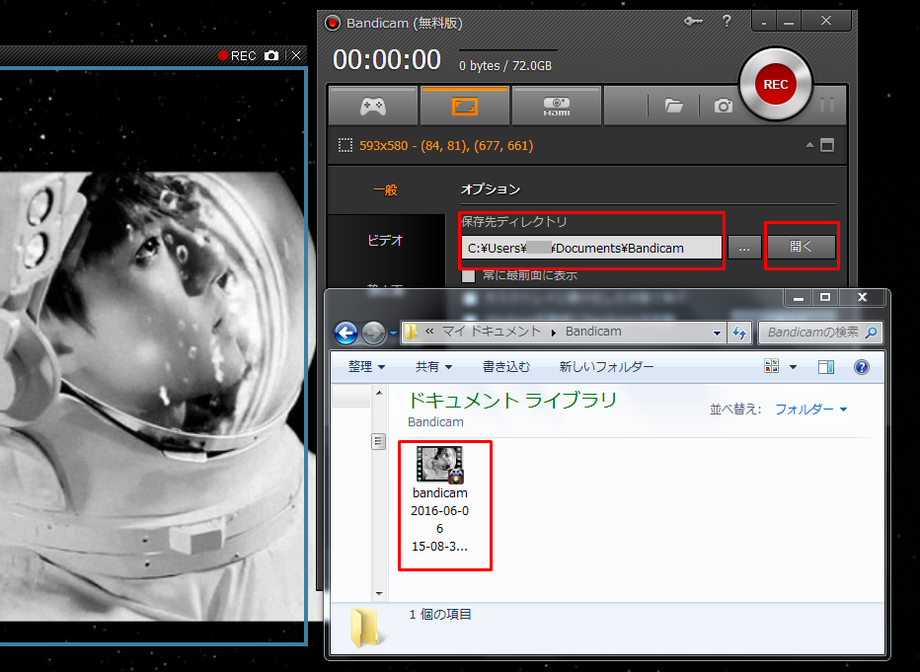
Task: Open the 整理 dropdown menu in Explorer
Action: pos(366,367)
